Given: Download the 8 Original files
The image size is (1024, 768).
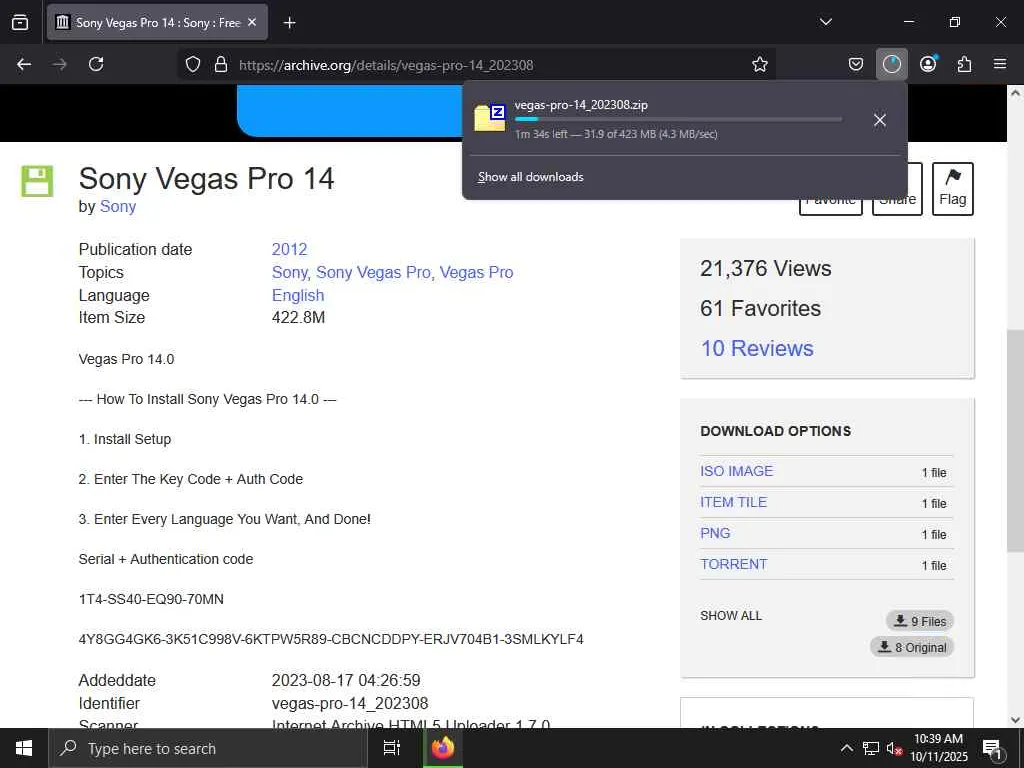Looking at the screenshot, I should pos(912,647).
